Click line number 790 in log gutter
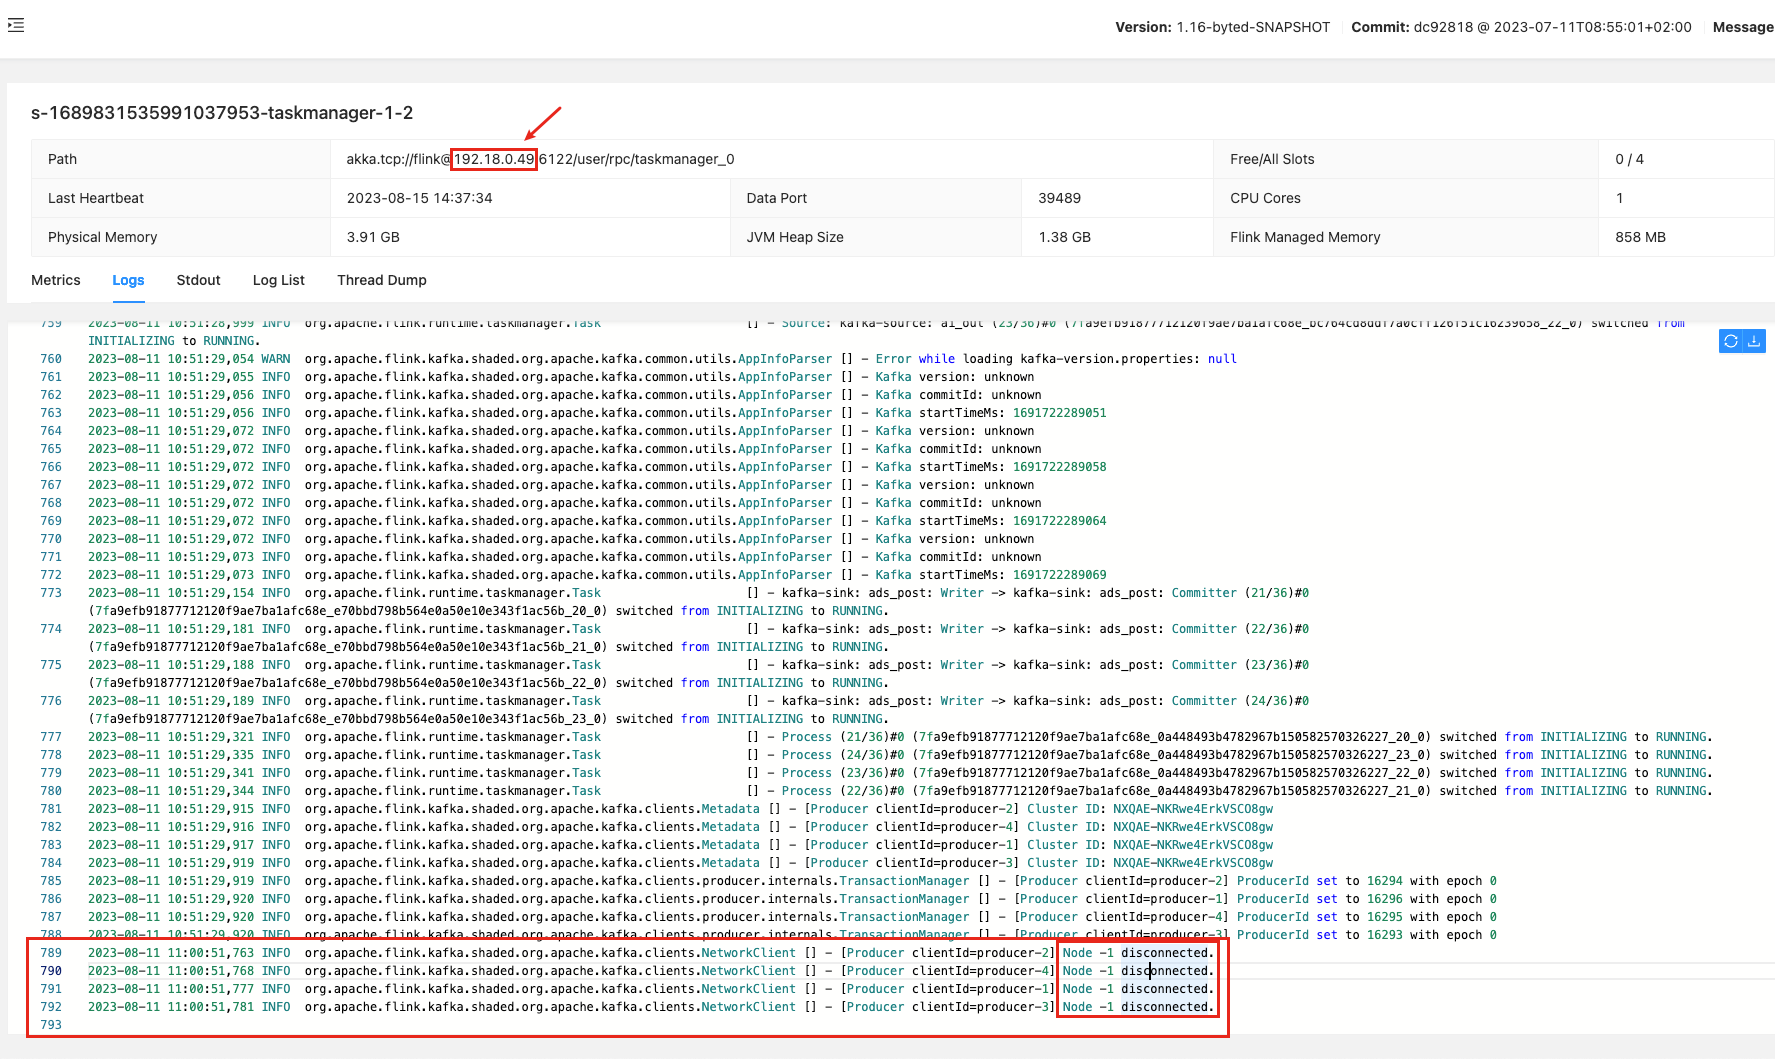The width and height of the screenshot is (1775, 1059). (x=51, y=971)
